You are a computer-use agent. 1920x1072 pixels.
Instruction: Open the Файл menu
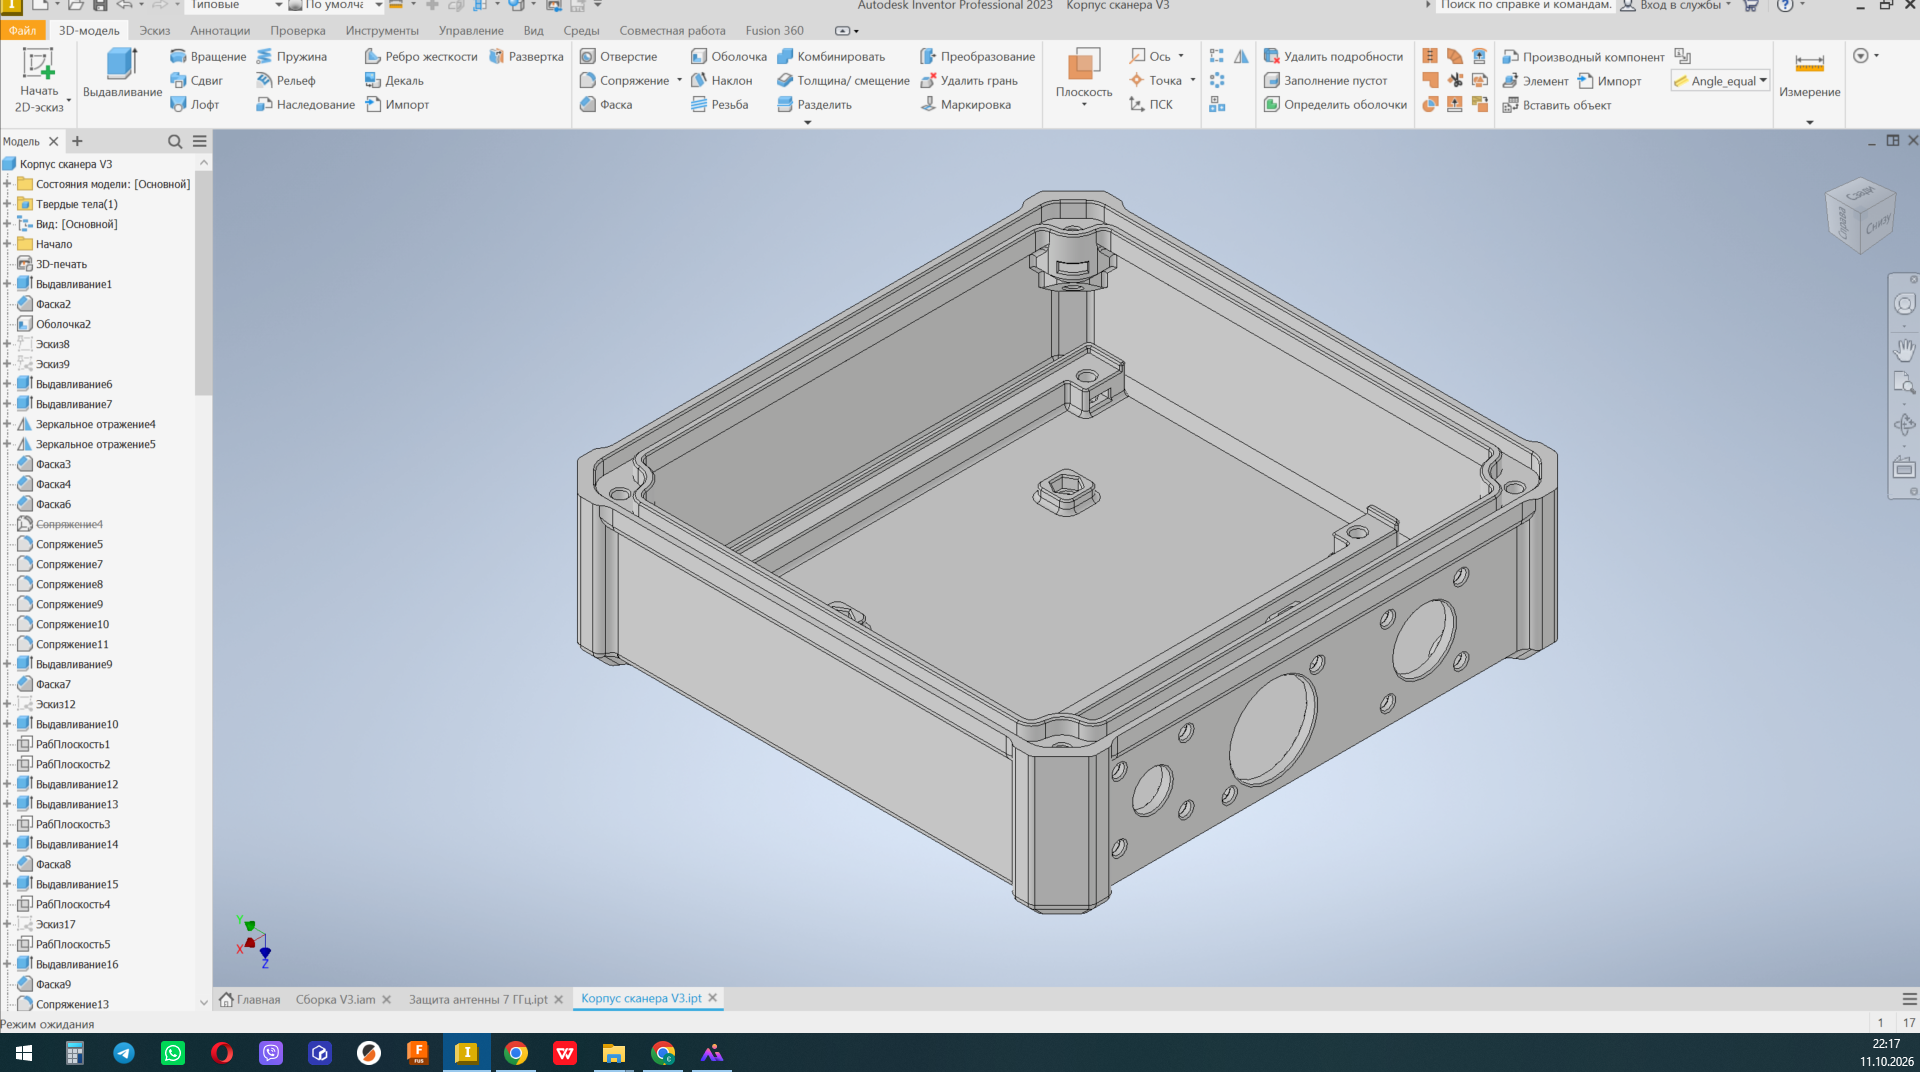23,30
